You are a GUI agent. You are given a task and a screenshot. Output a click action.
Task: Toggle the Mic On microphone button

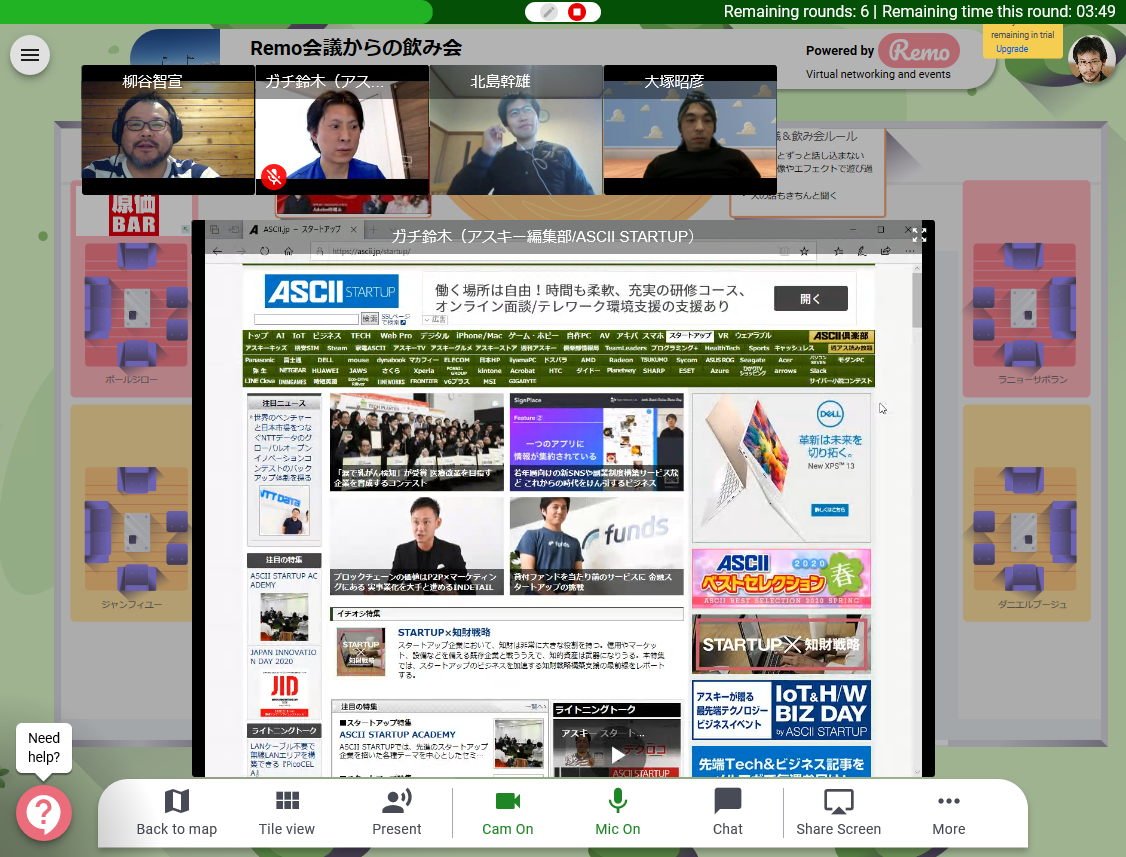pyautogui.click(x=618, y=813)
